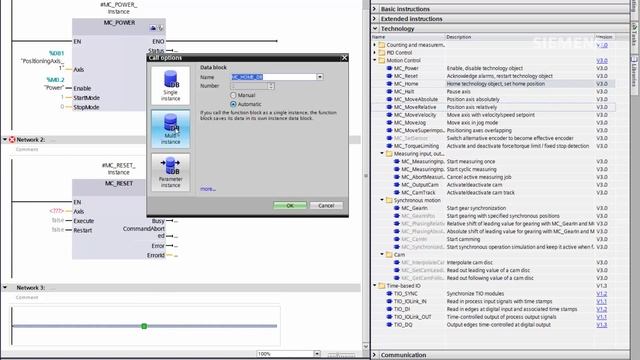The height and width of the screenshot is (360, 640).
Task: Collapse the Time-based IO folder
Action: 375,286
